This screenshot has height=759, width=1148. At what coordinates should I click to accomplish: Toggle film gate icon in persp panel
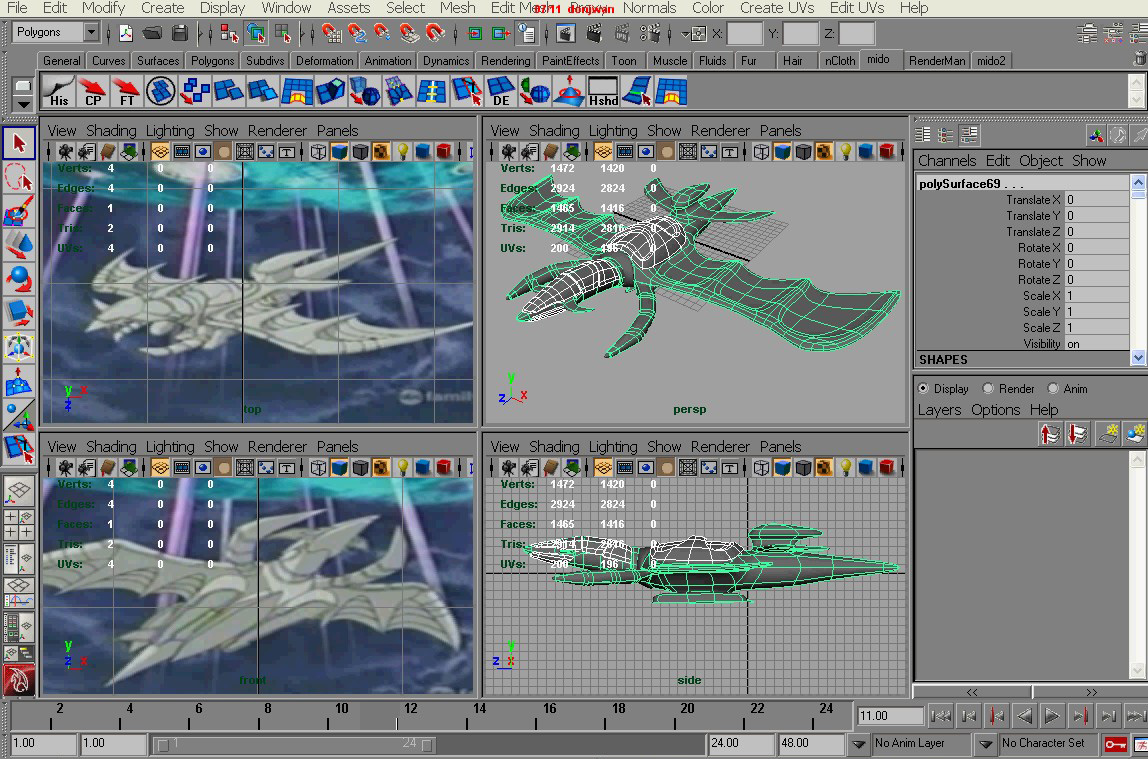pos(625,152)
